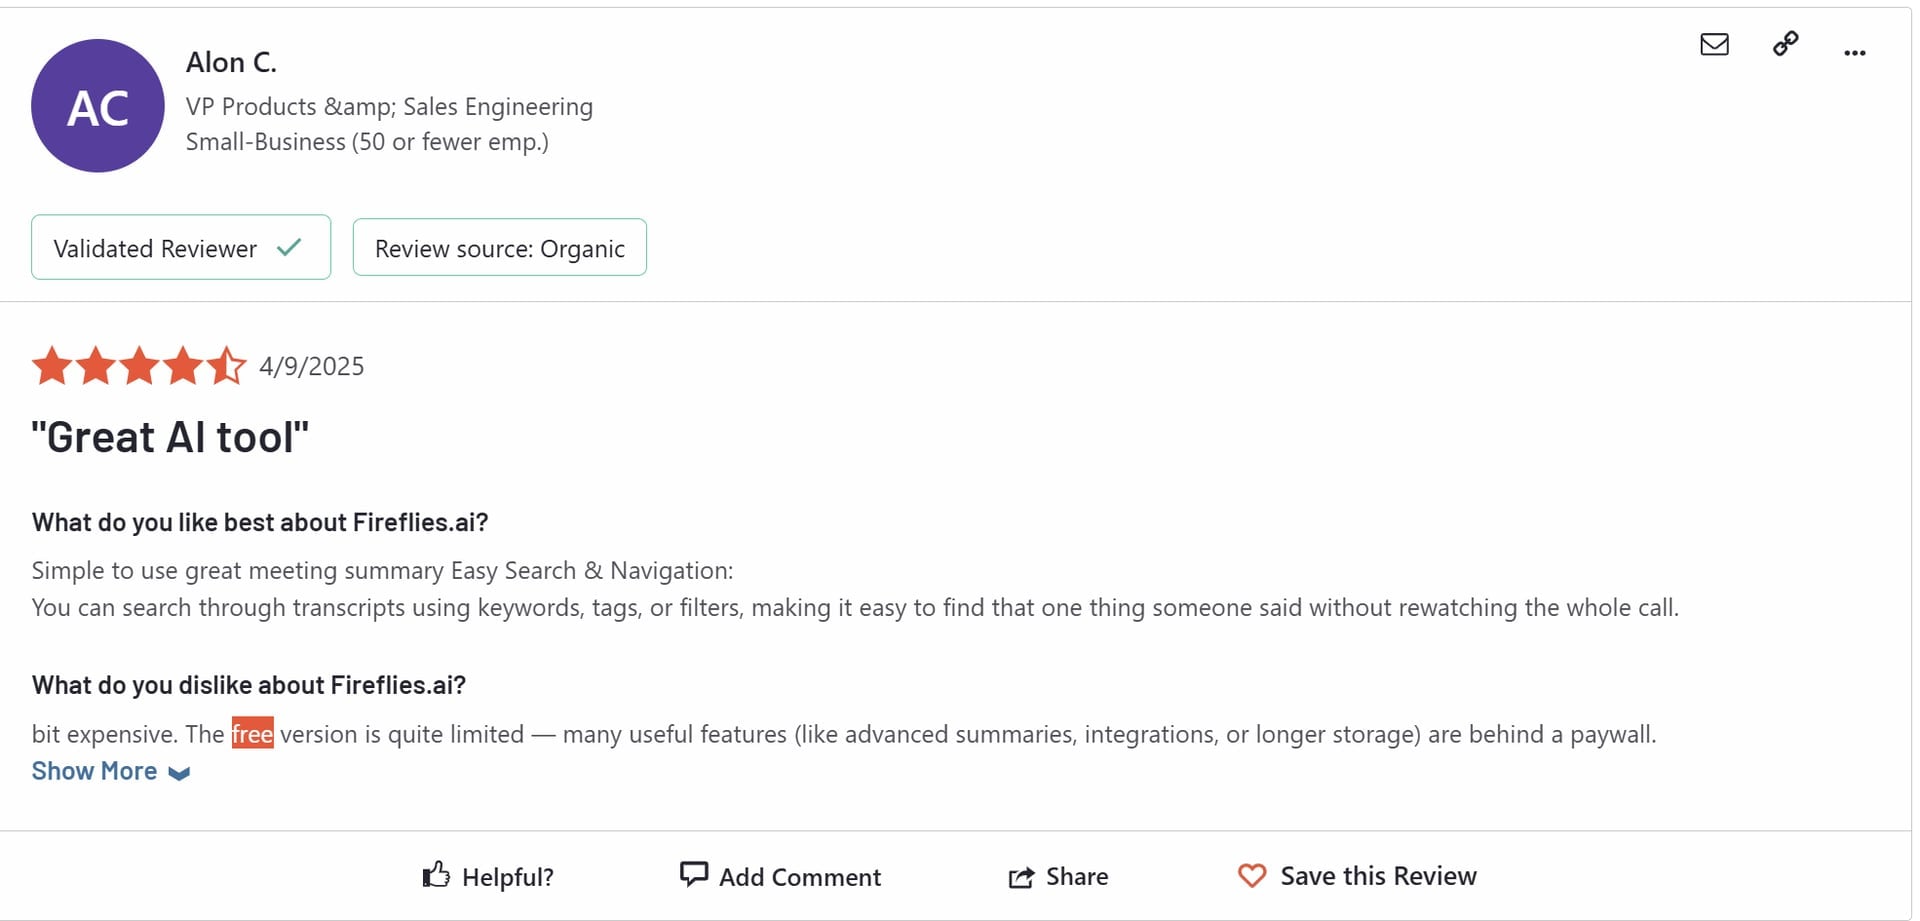
Task: Click the highlighted word "free"
Action: pyautogui.click(x=252, y=734)
